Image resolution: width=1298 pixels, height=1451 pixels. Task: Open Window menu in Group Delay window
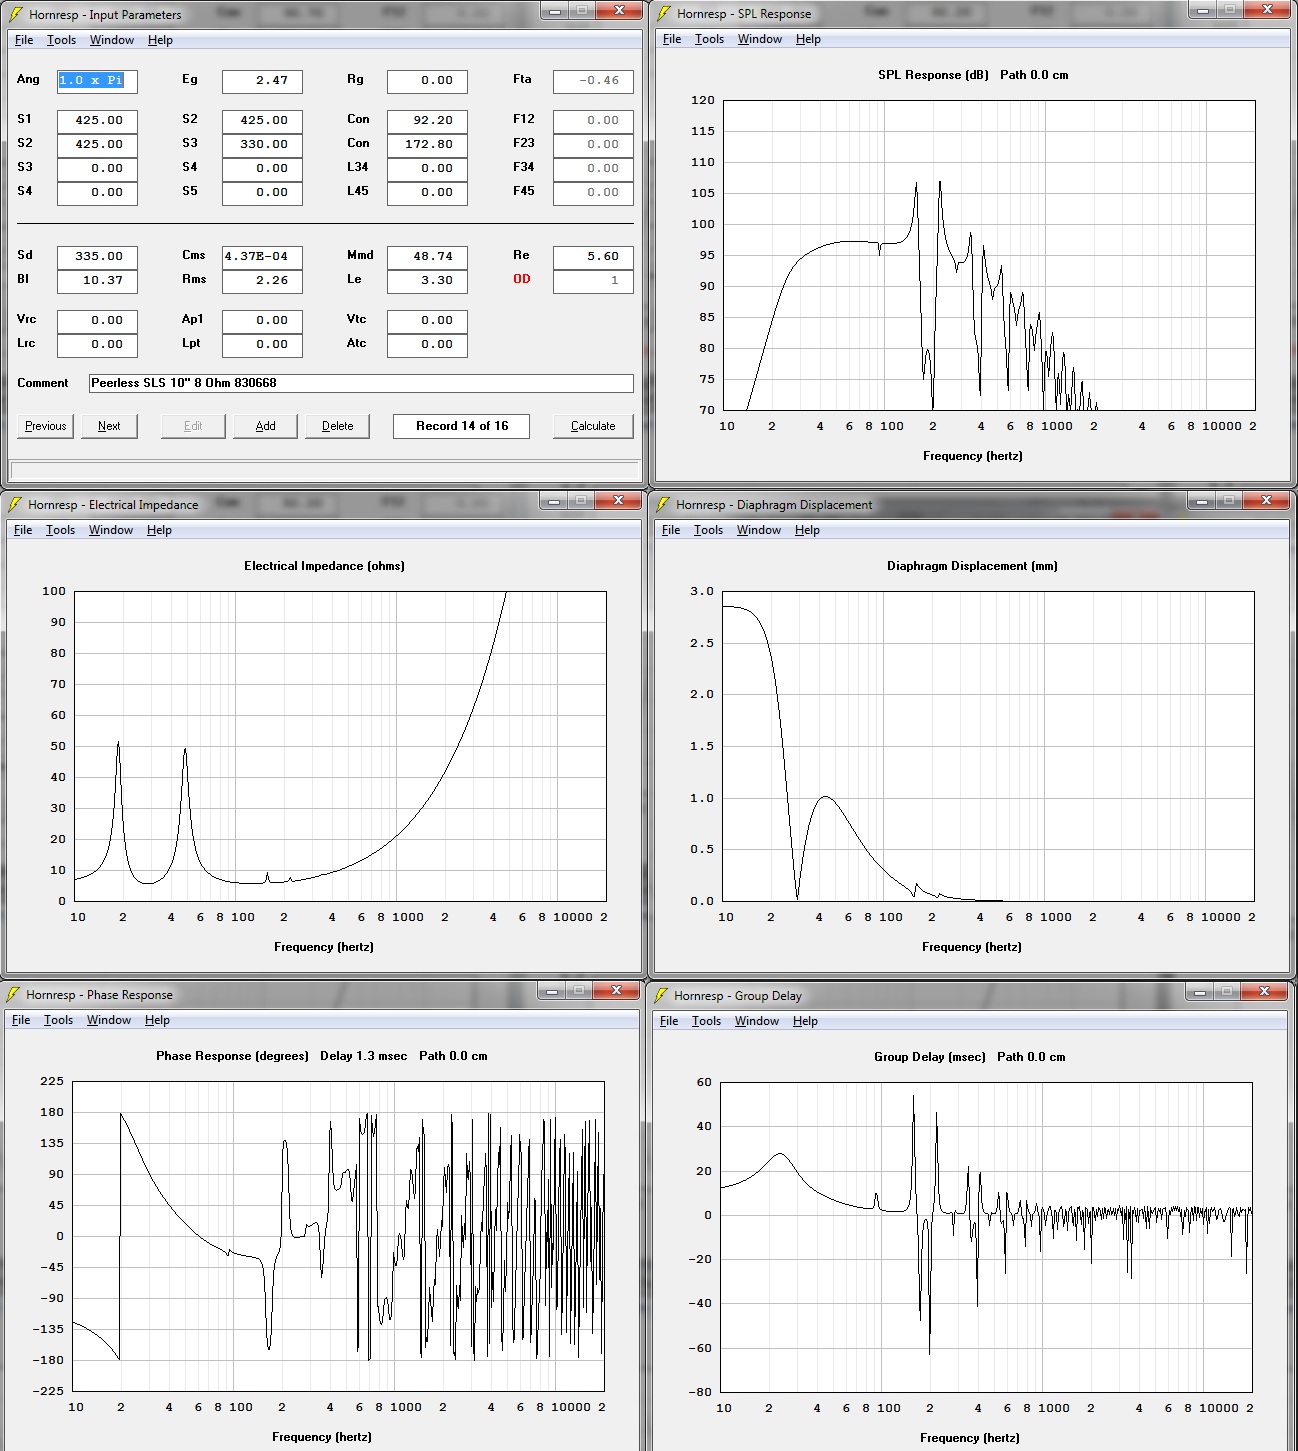point(757,1021)
